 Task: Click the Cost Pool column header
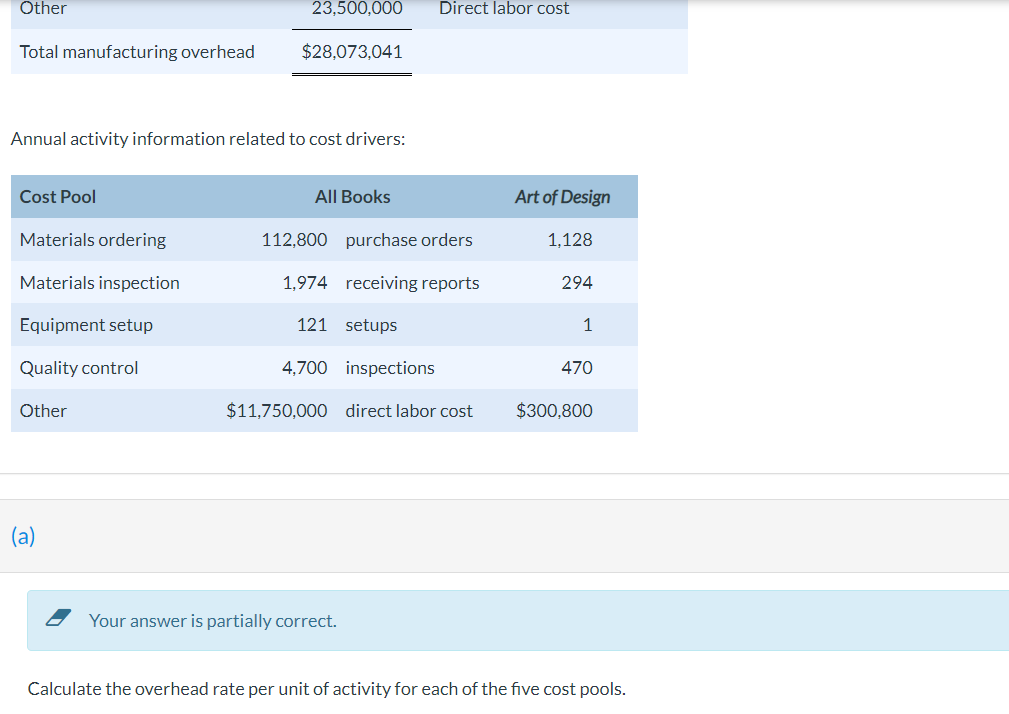(58, 197)
